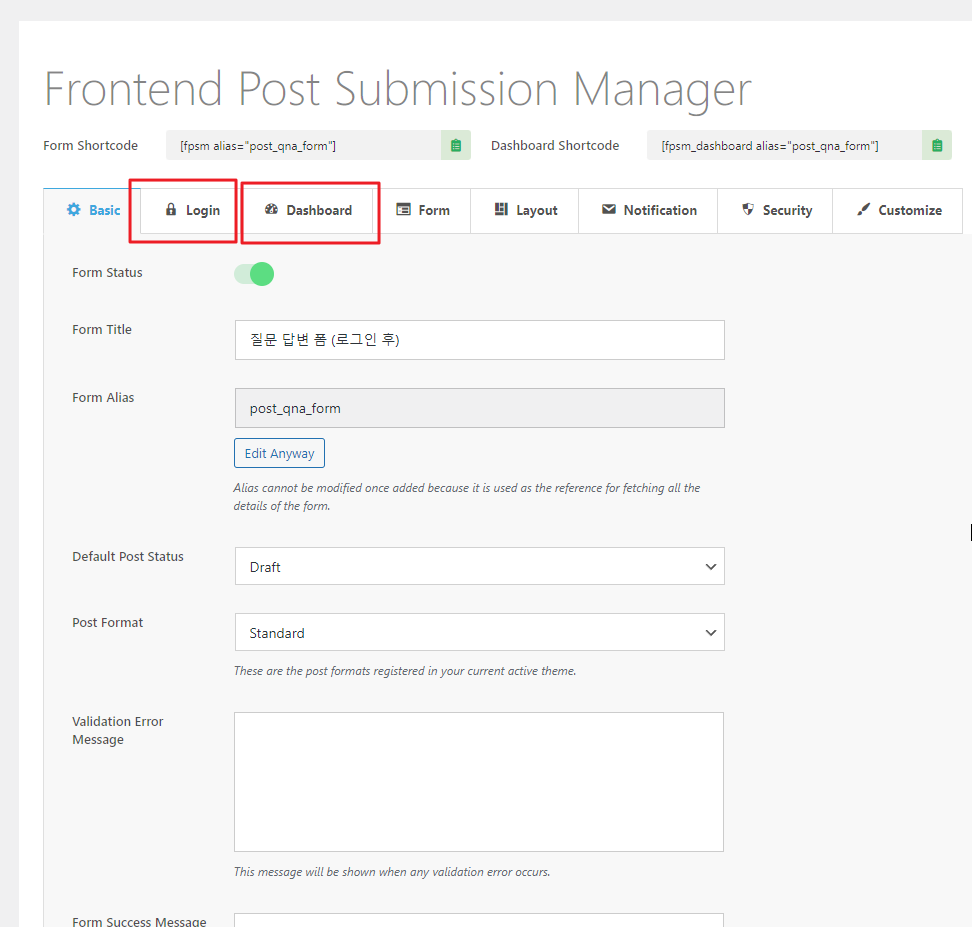Click the gear icon on Basic tab

[74, 210]
